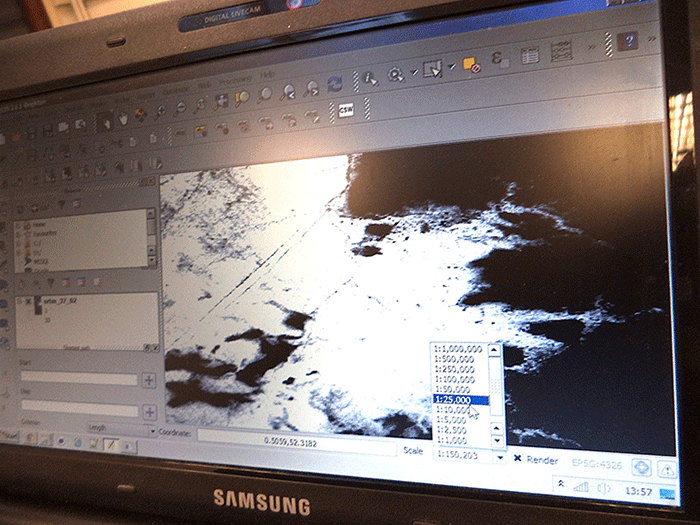The height and width of the screenshot is (525, 700).
Task: Open the help question mark icon
Action: tap(627, 42)
